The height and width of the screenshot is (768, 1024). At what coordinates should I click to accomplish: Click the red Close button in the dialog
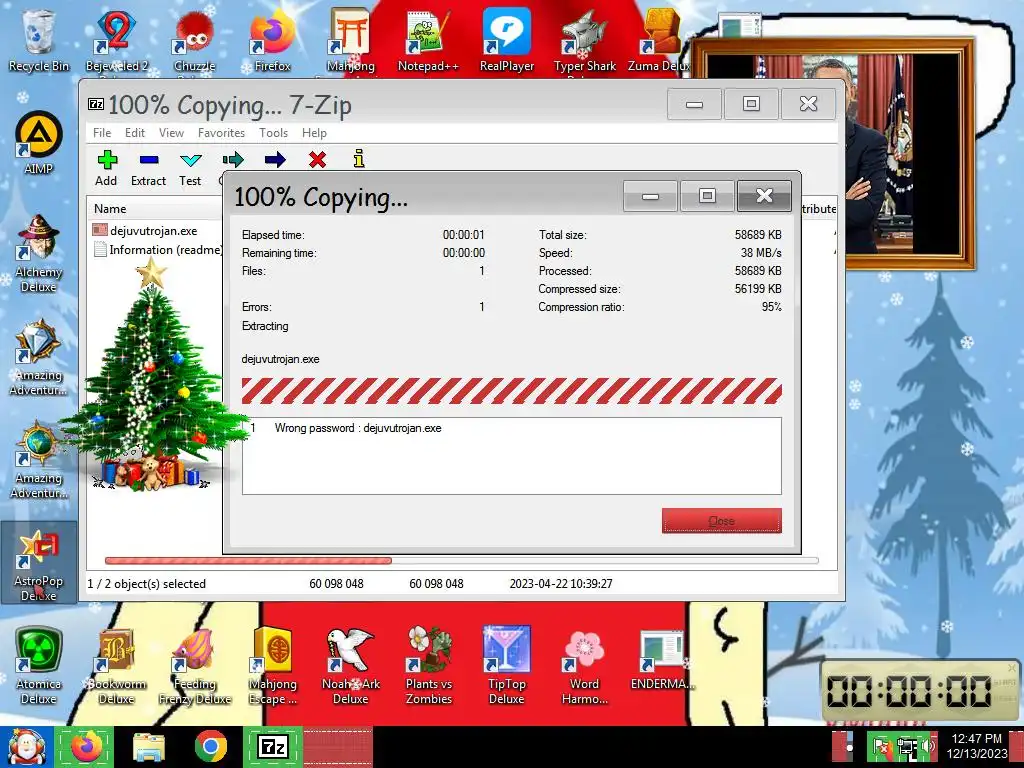click(x=722, y=520)
